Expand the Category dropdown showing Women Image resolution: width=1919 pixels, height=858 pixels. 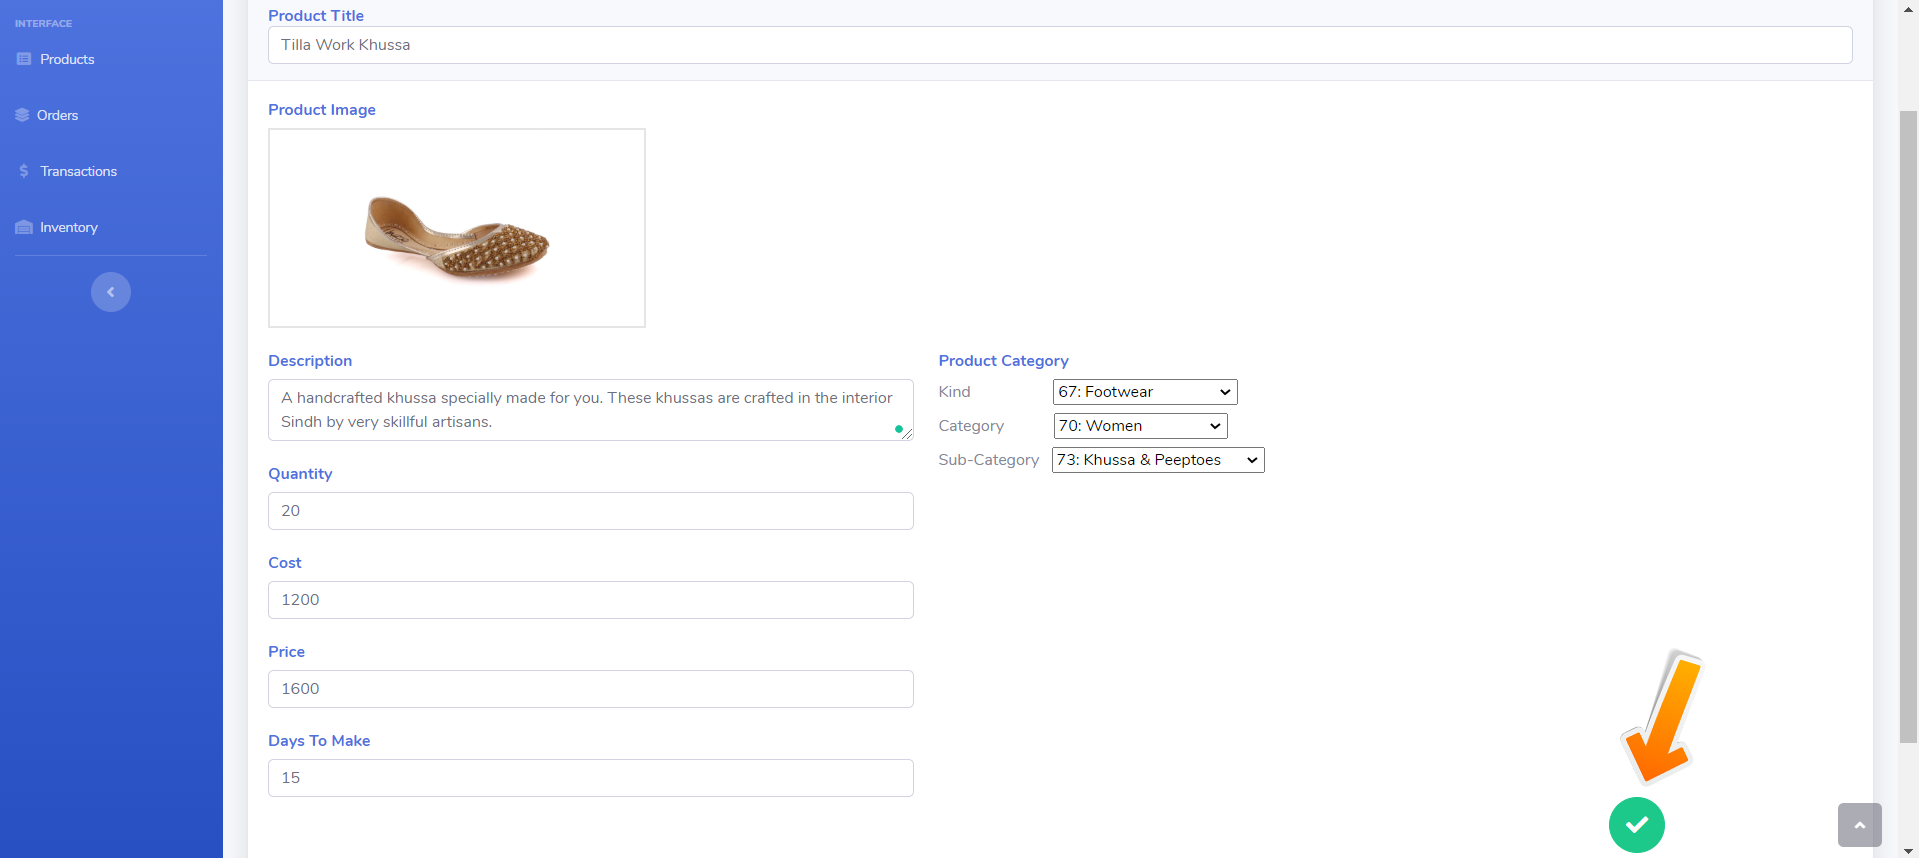(1139, 426)
